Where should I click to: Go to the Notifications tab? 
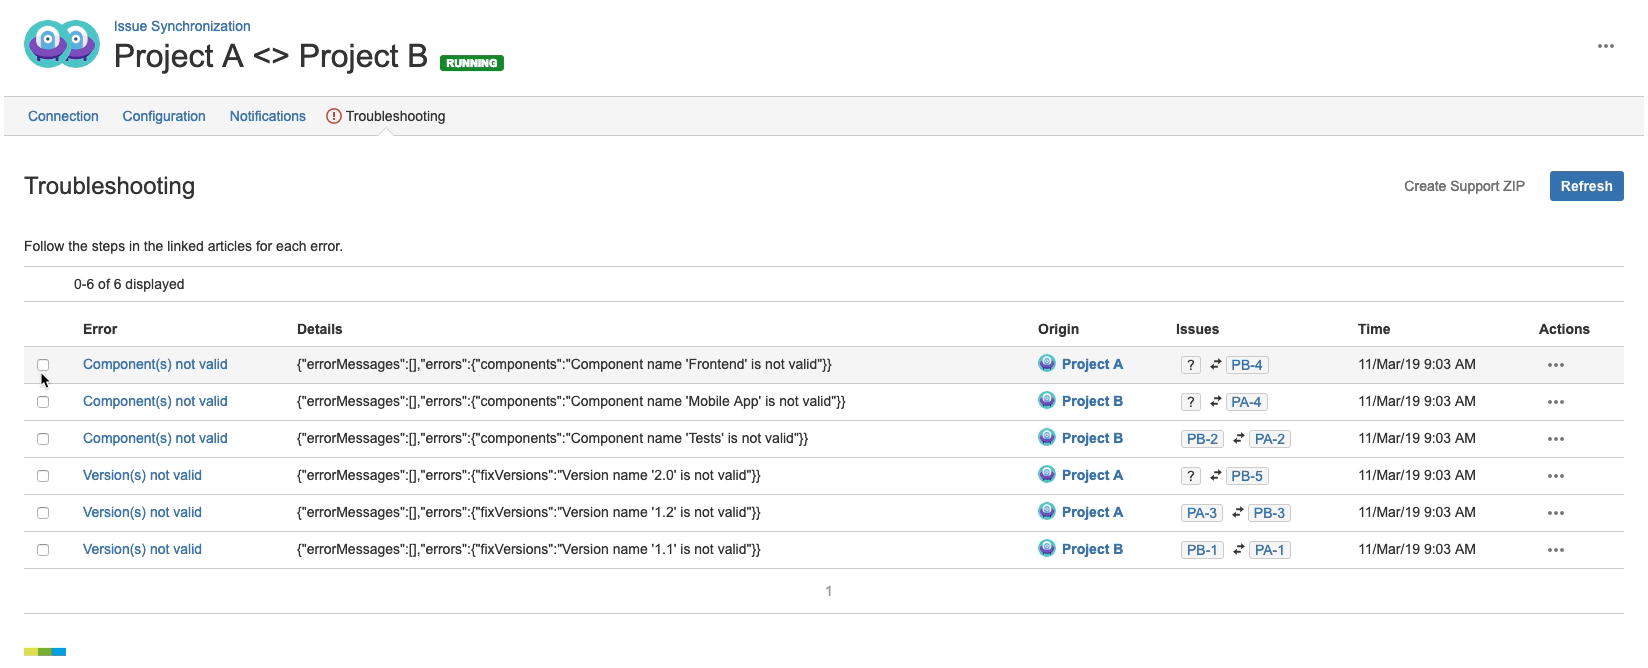267,116
